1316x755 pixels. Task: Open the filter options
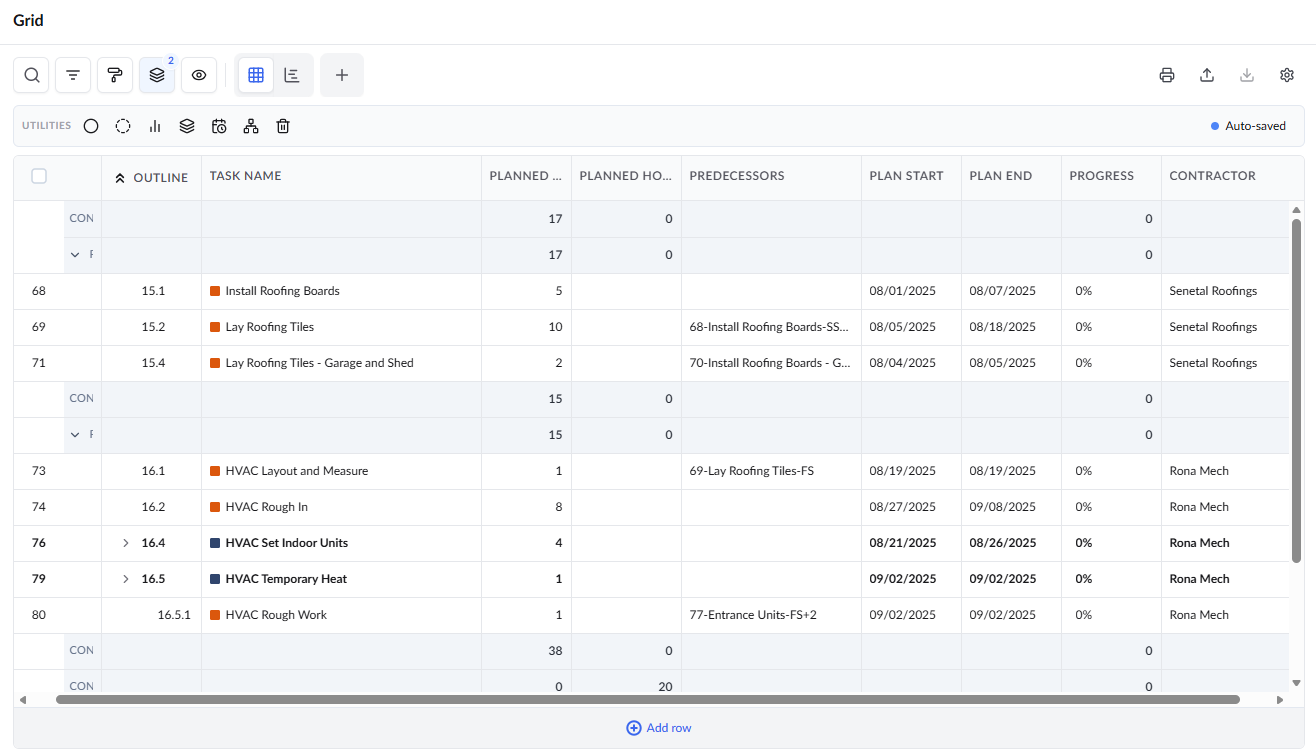click(73, 75)
